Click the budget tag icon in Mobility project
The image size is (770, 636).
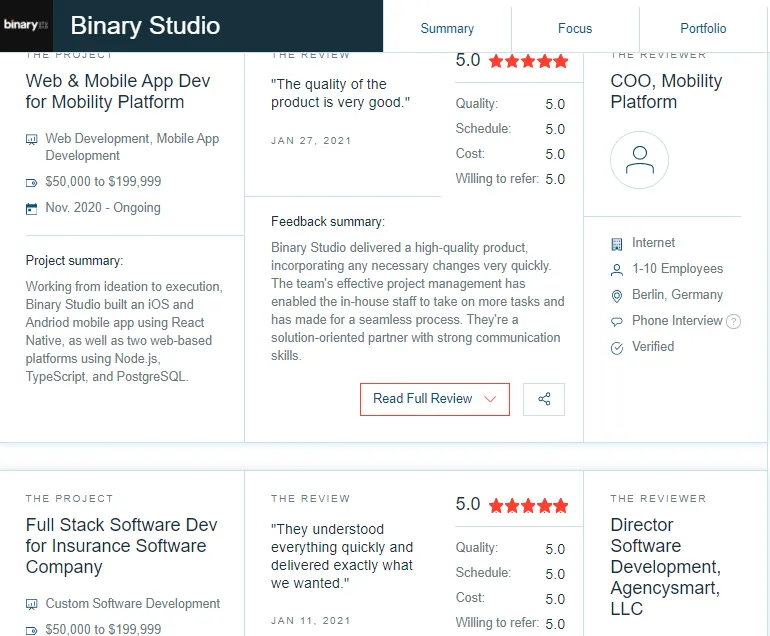pyautogui.click(x=31, y=183)
